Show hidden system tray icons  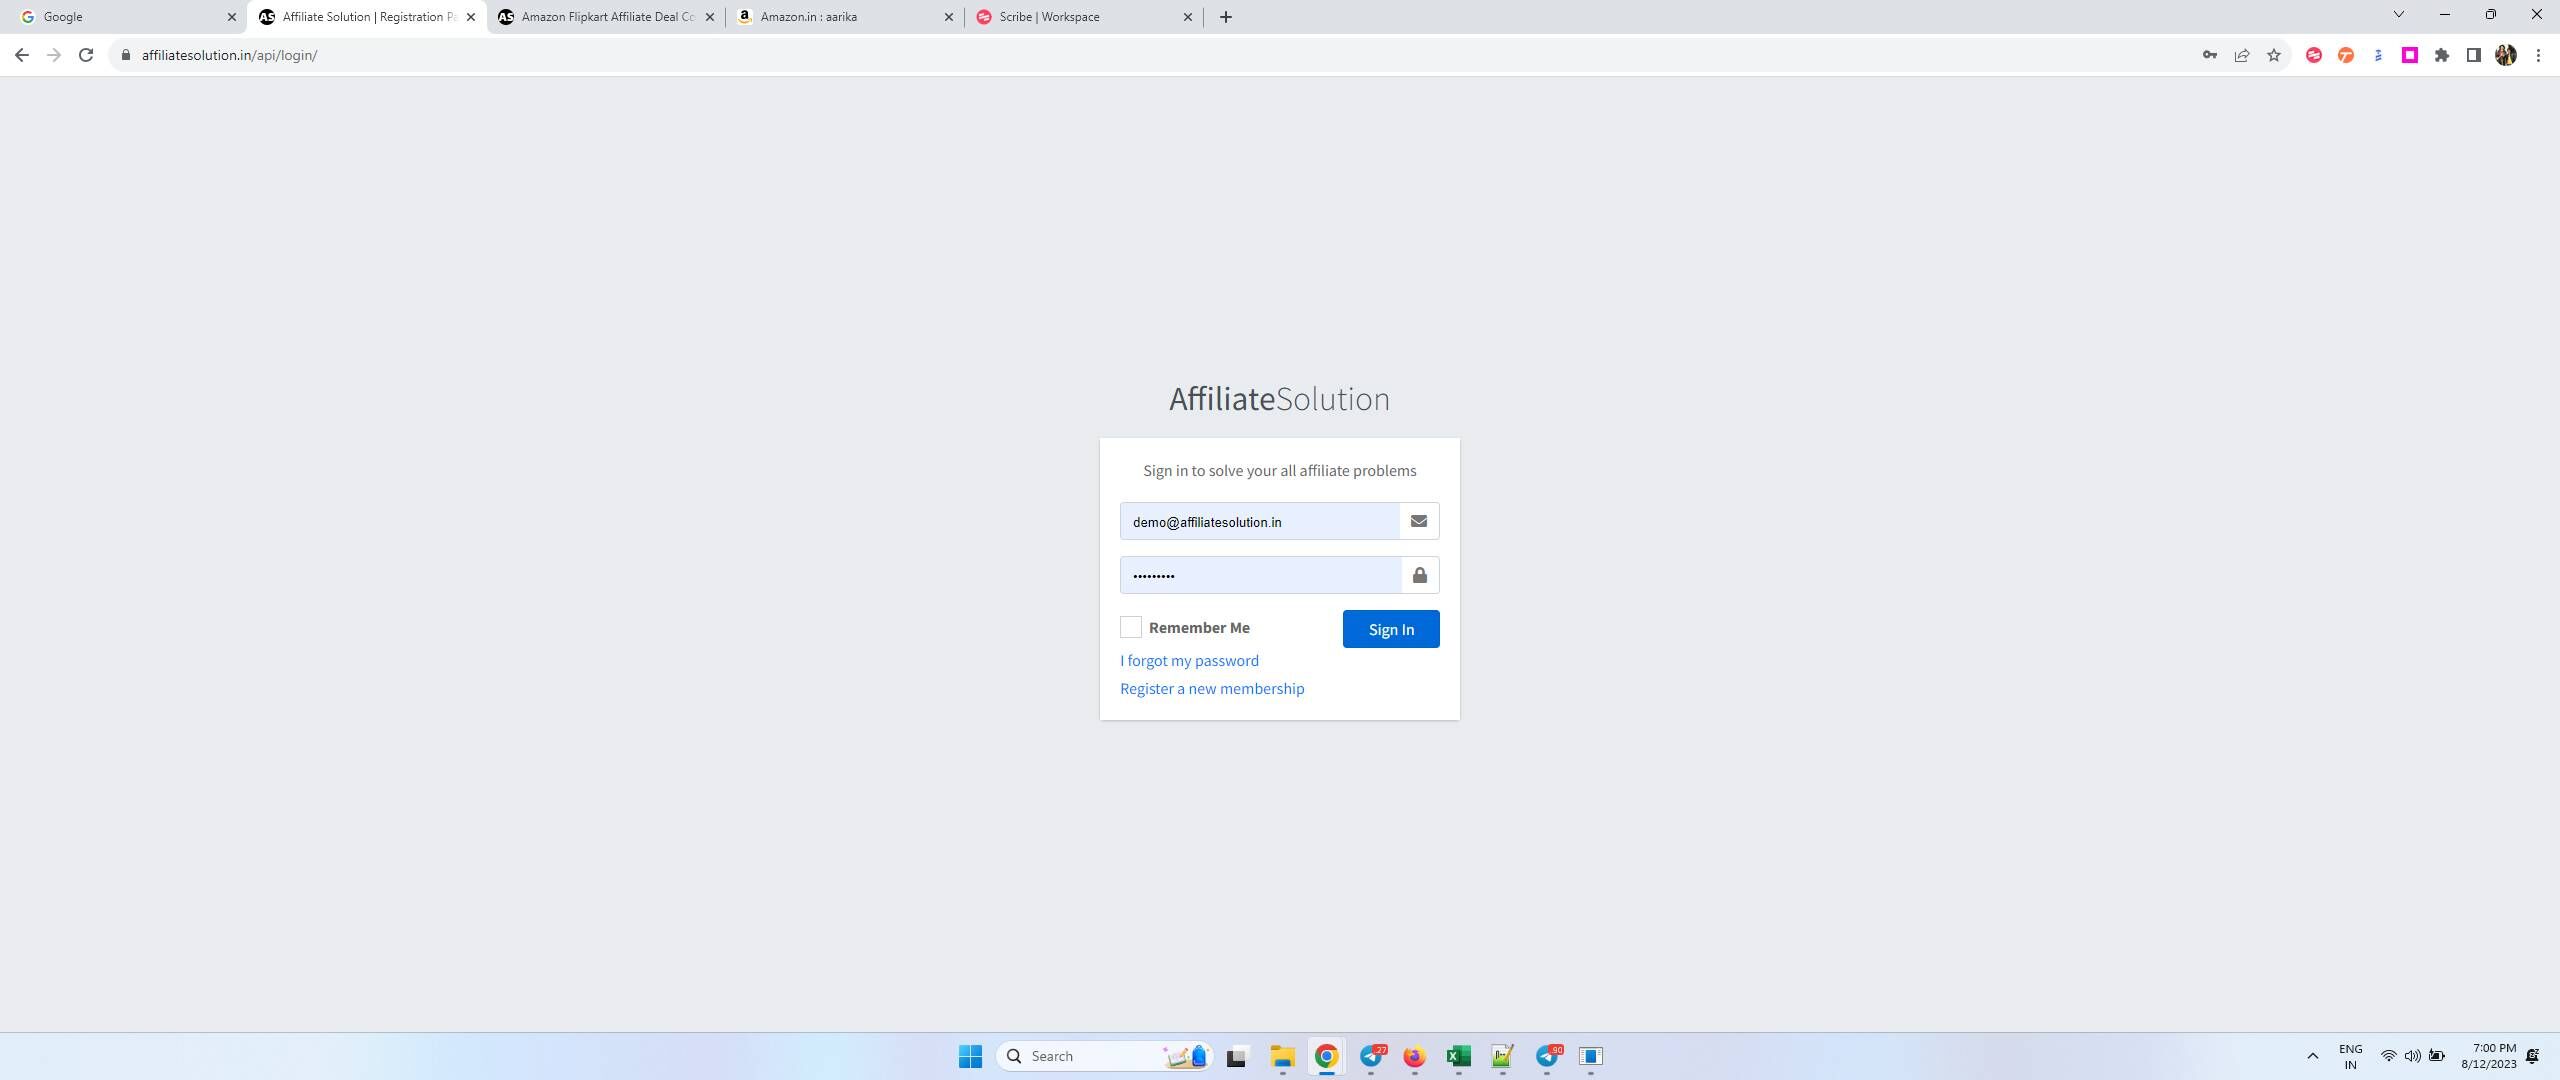(2312, 1056)
